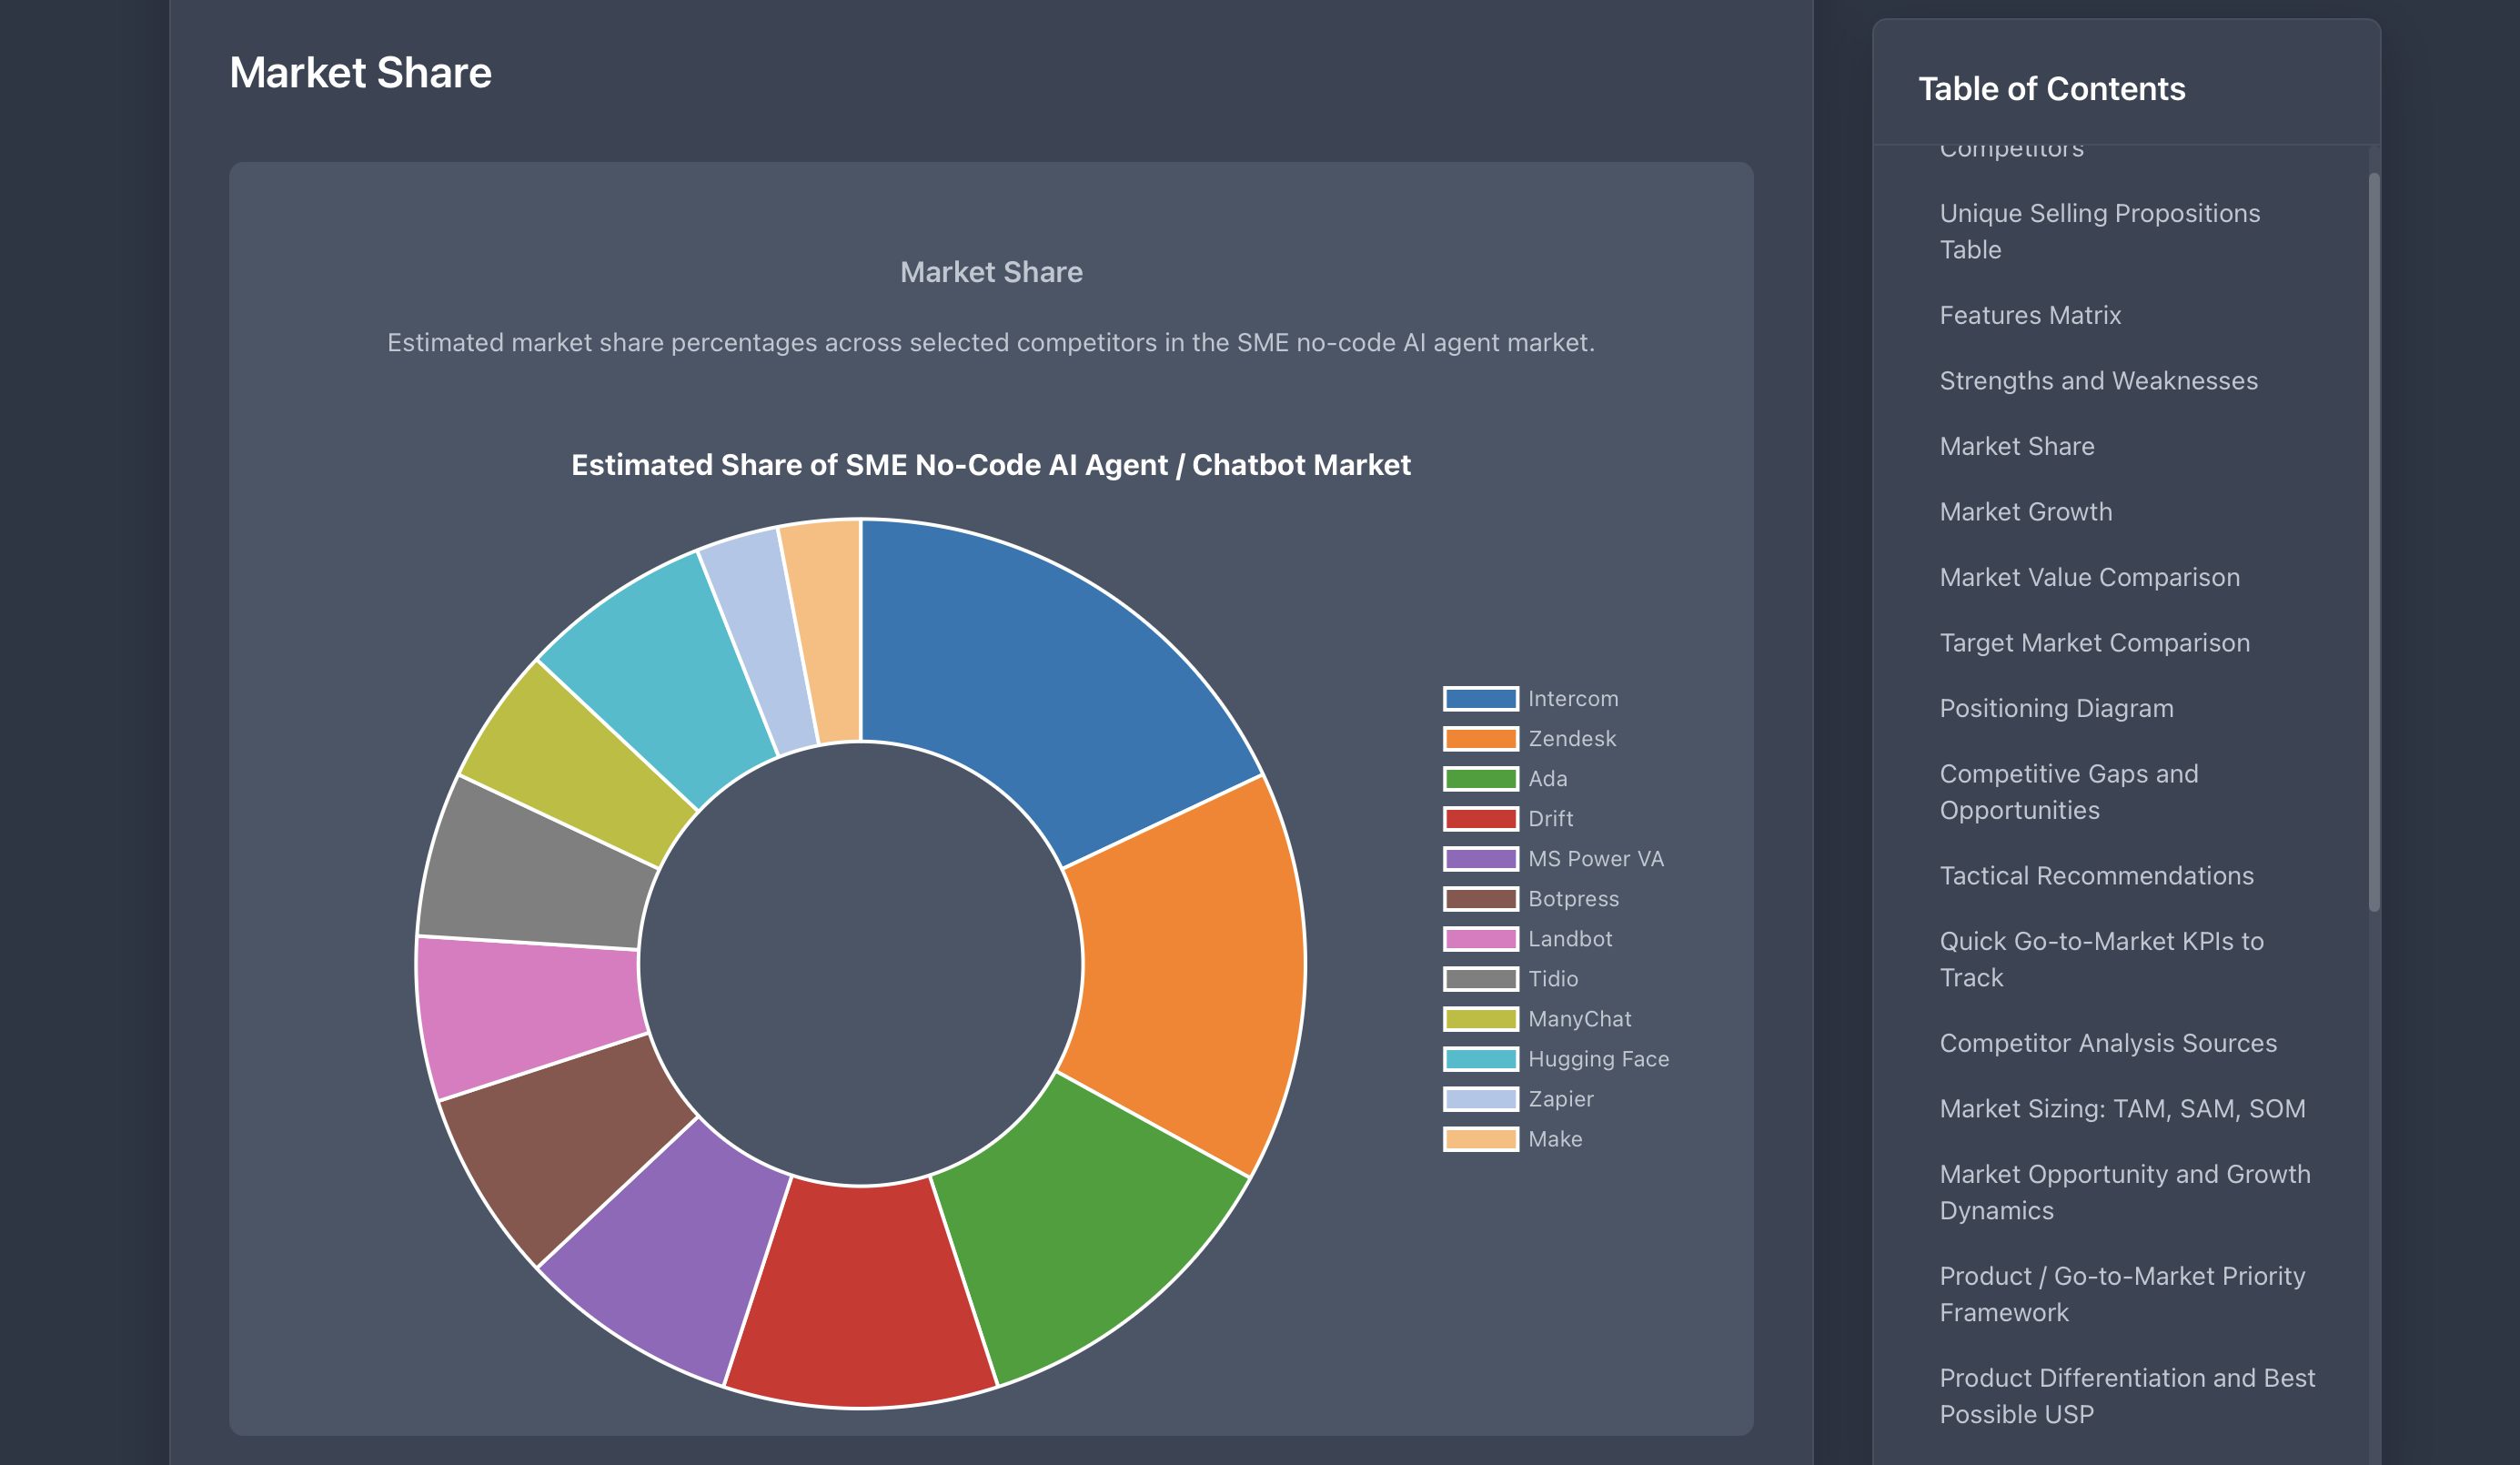Go to Target Market Comparison
Viewport: 2520px width, 1465px height.
(x=2094, y=643)
